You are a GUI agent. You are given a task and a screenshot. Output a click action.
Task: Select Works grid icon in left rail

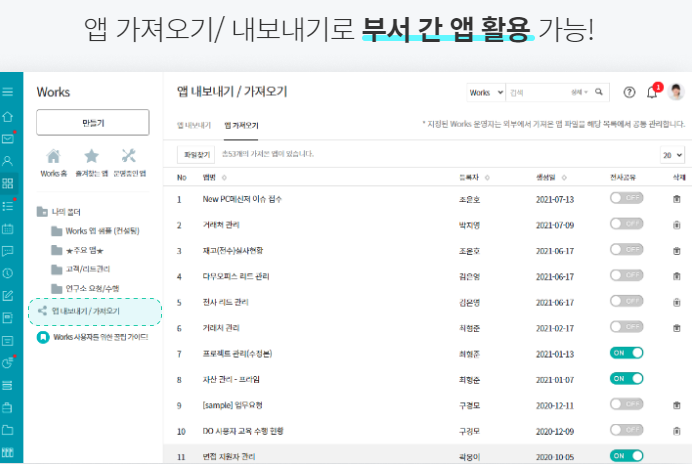(x=8, y=183)
